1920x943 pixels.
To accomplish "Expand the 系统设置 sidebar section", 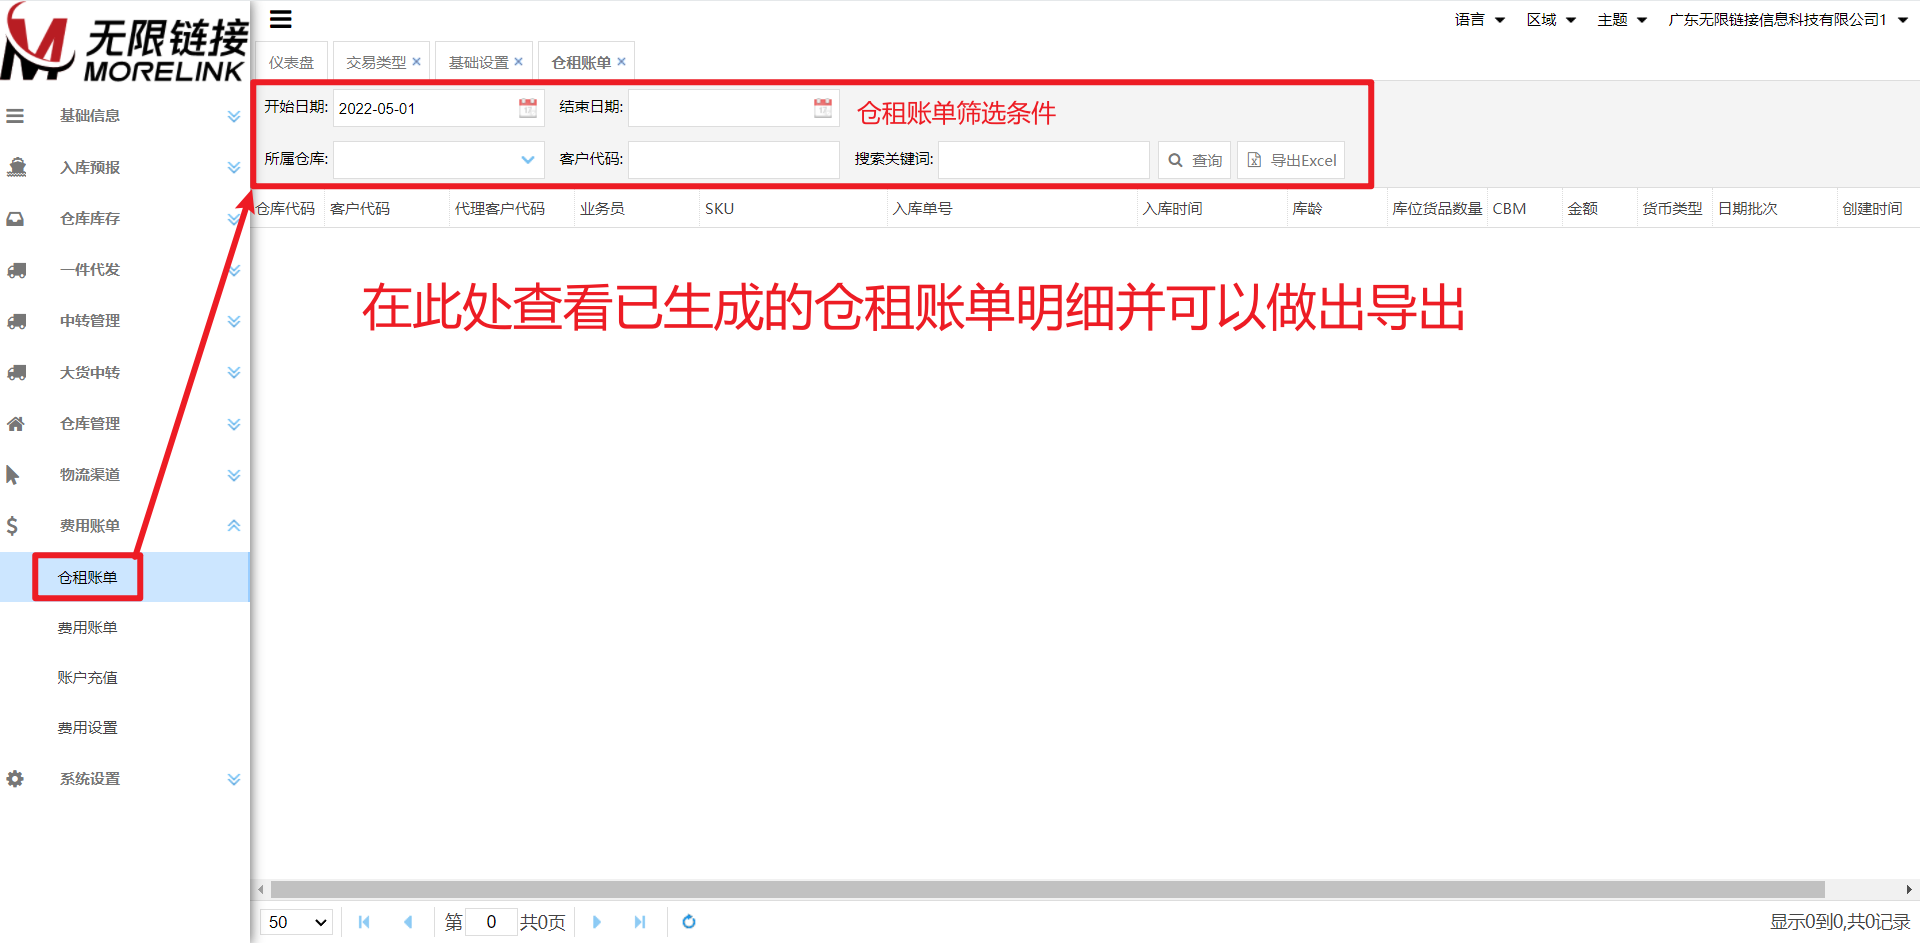I will [x=234, y=779].
